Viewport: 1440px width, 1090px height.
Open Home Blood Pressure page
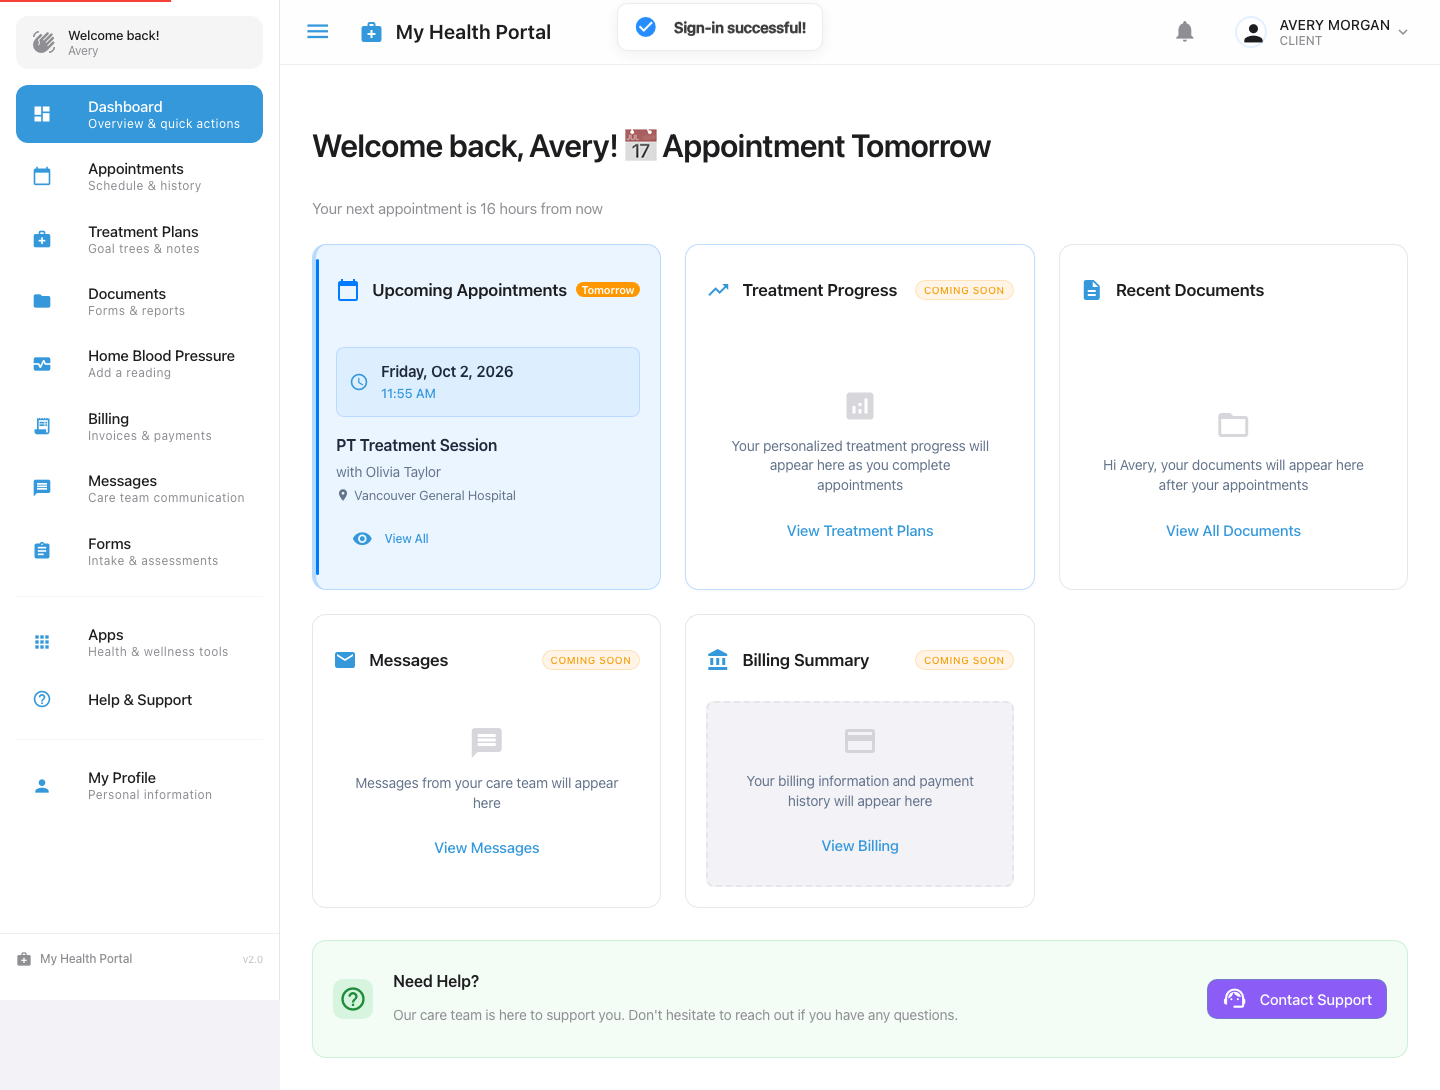(140, 364)
